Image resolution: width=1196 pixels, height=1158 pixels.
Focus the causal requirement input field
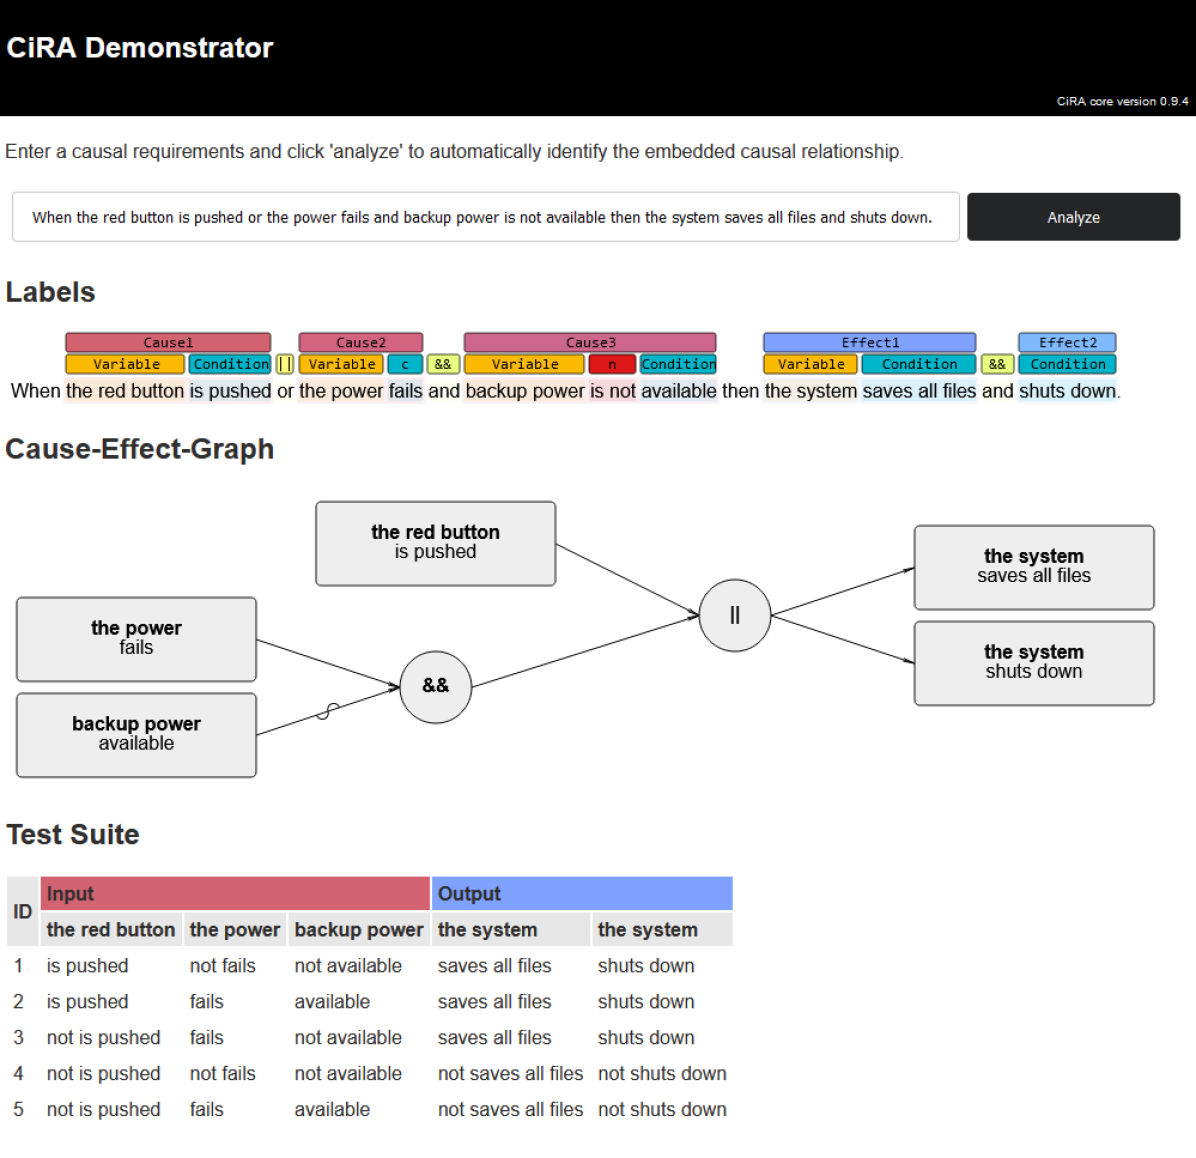coord(485,217)
